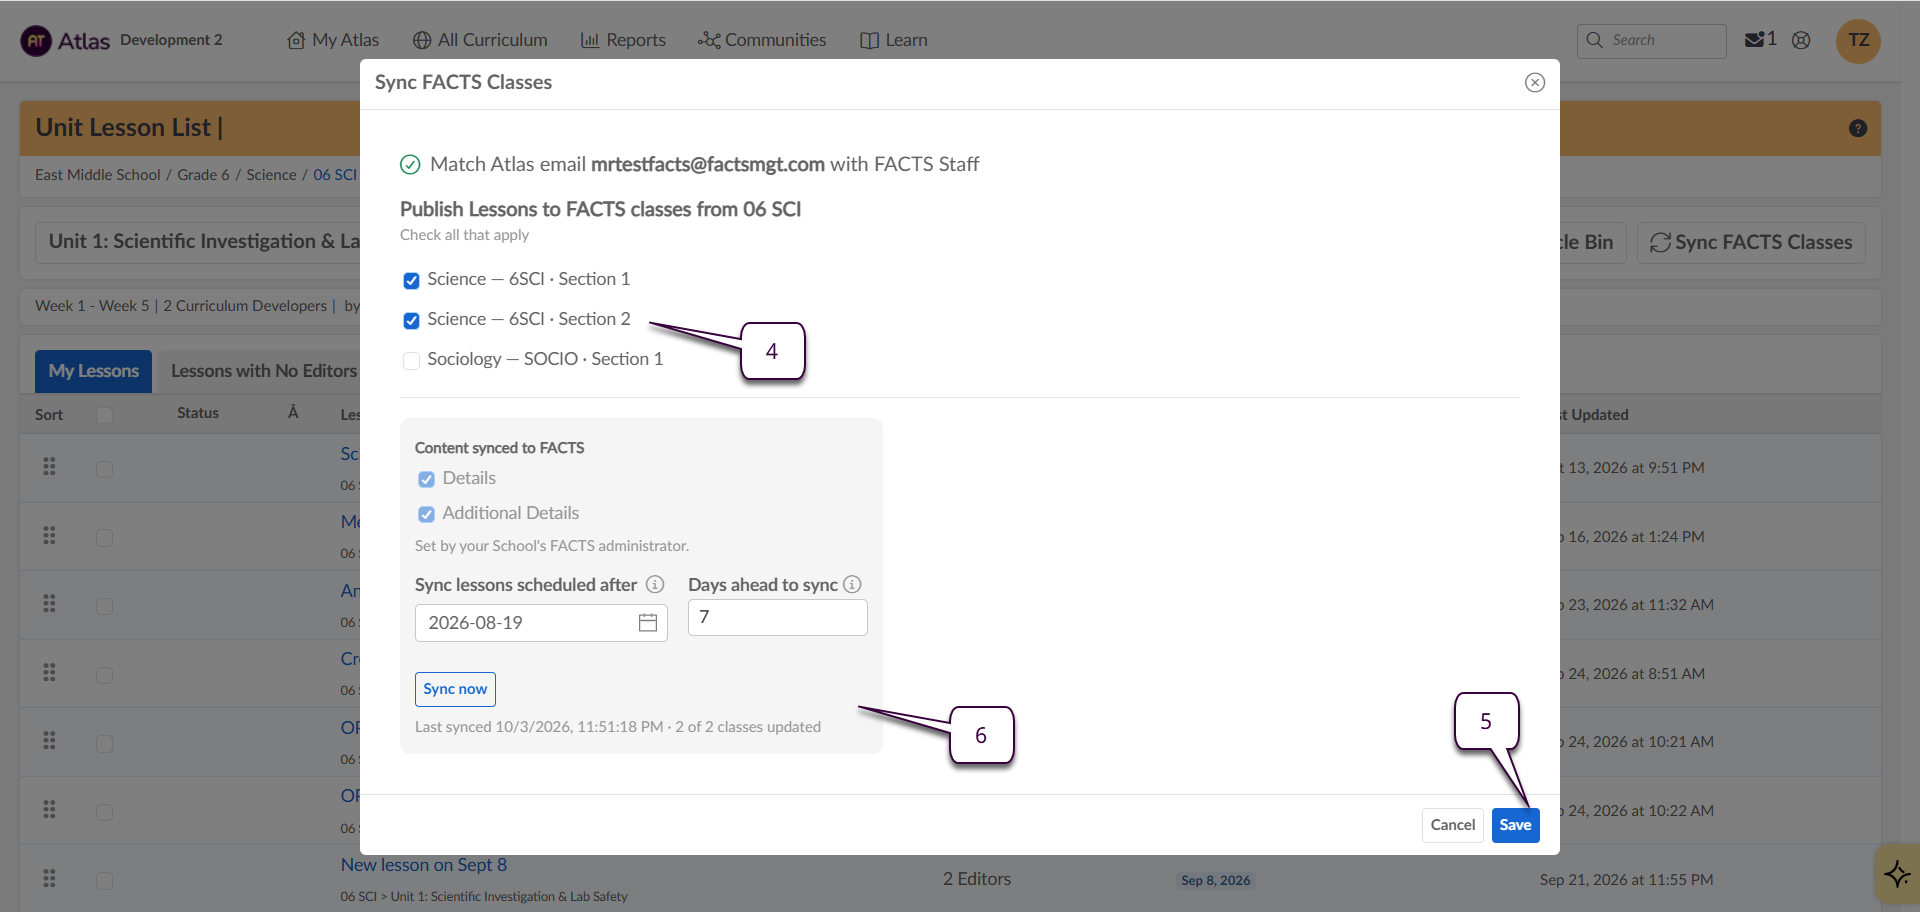Click Sync FACTS Classes toolbar button

click(x=1751, y=243)
